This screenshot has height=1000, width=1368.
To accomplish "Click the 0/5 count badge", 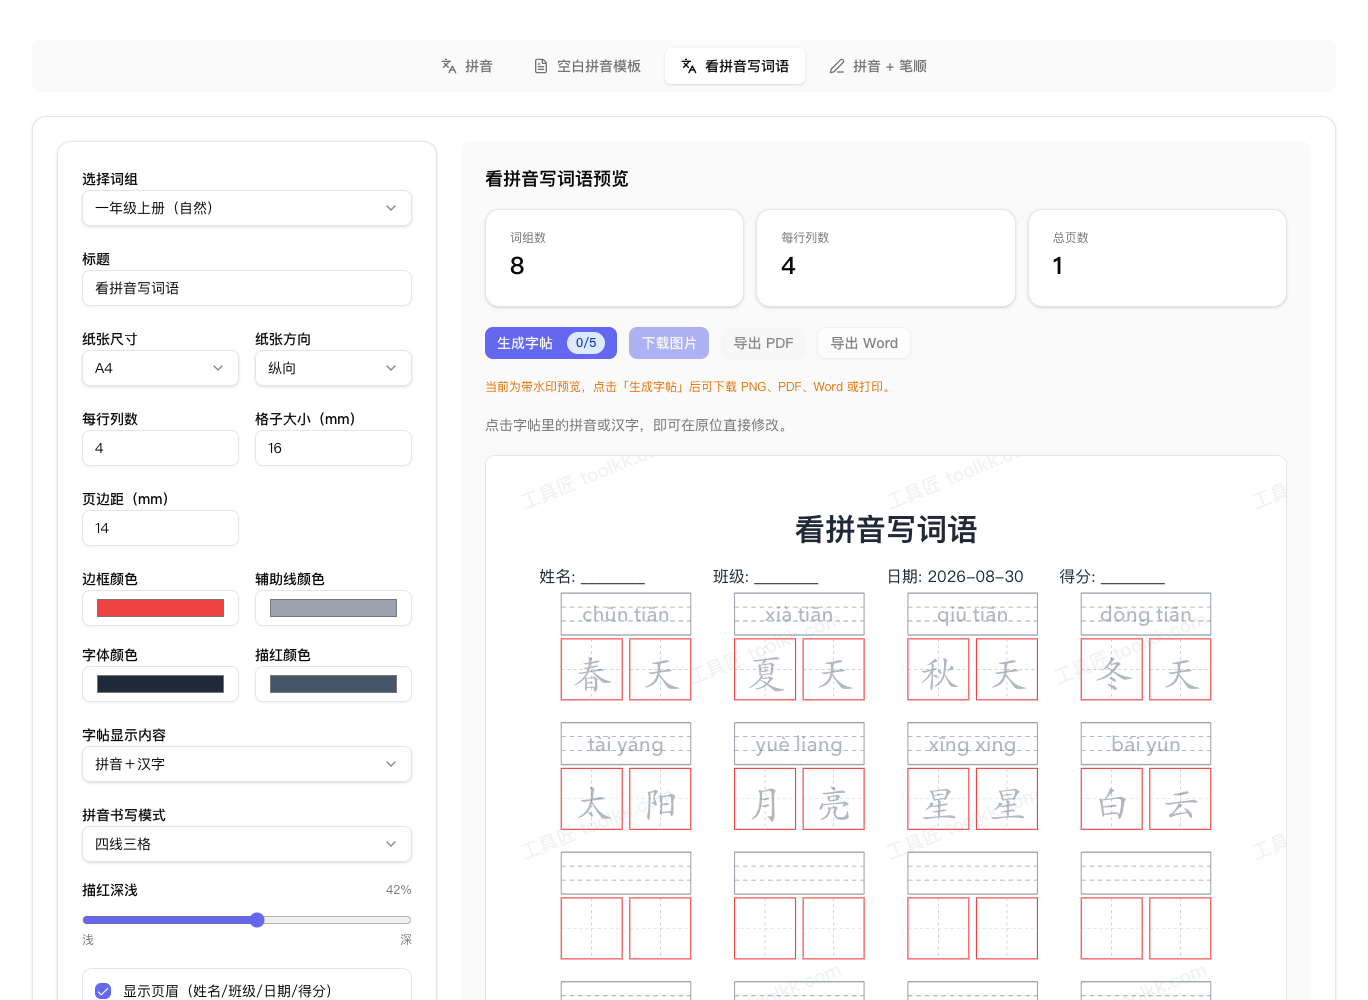I will coord(586,343).
